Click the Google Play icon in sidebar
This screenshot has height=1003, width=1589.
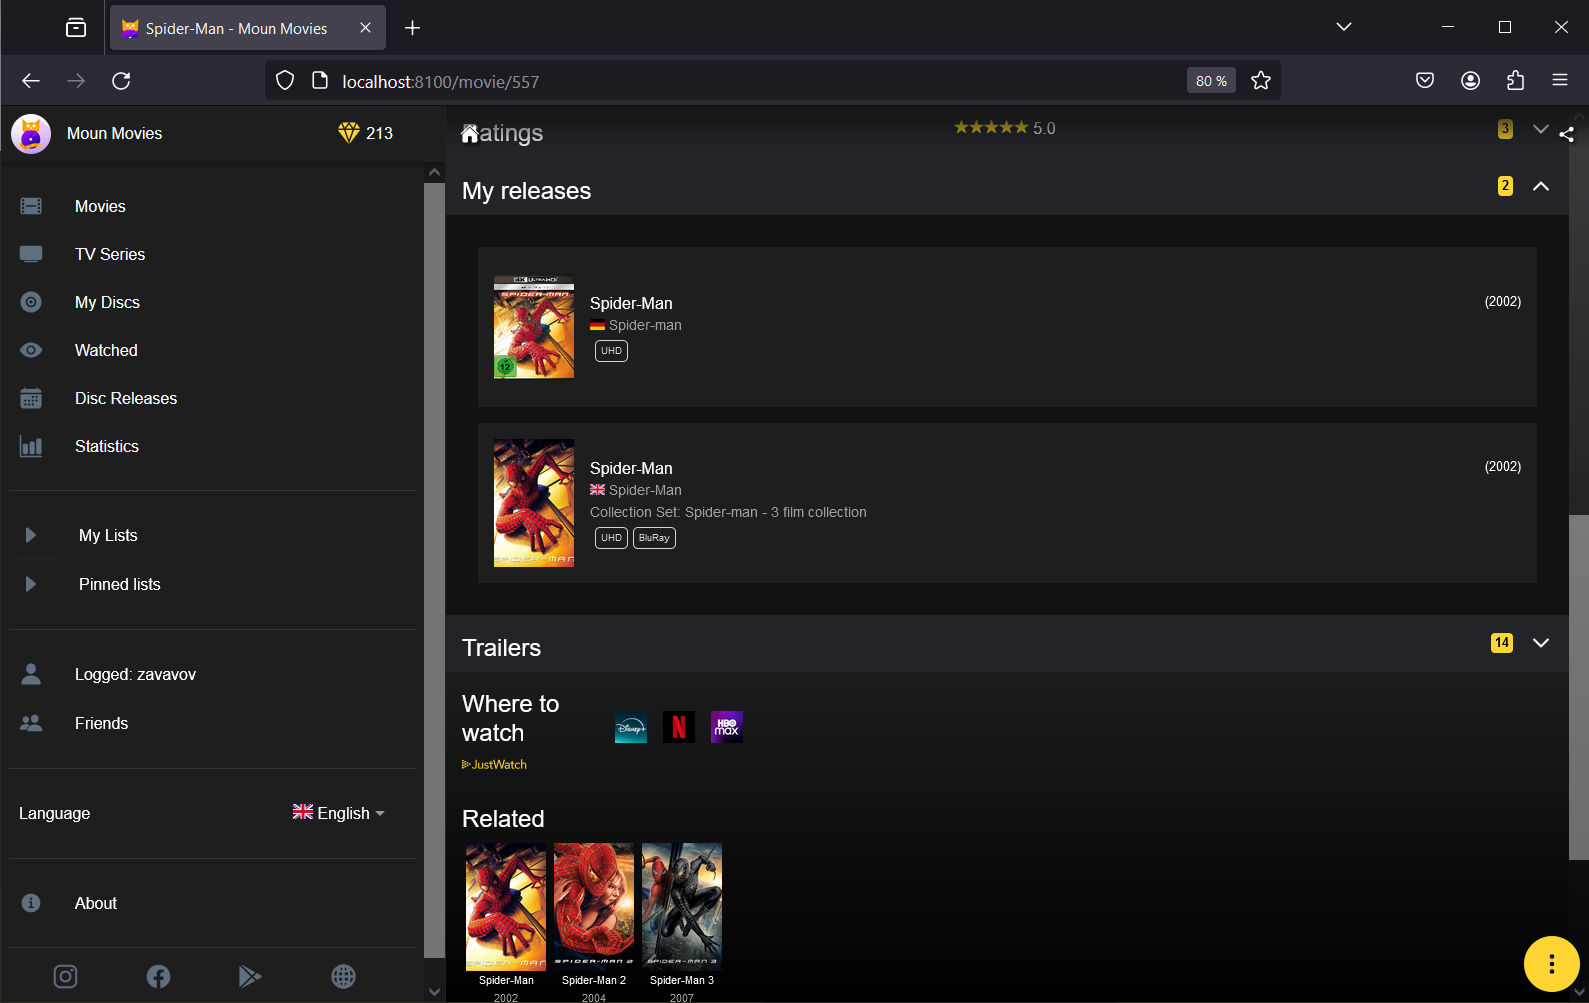point(250,976)
